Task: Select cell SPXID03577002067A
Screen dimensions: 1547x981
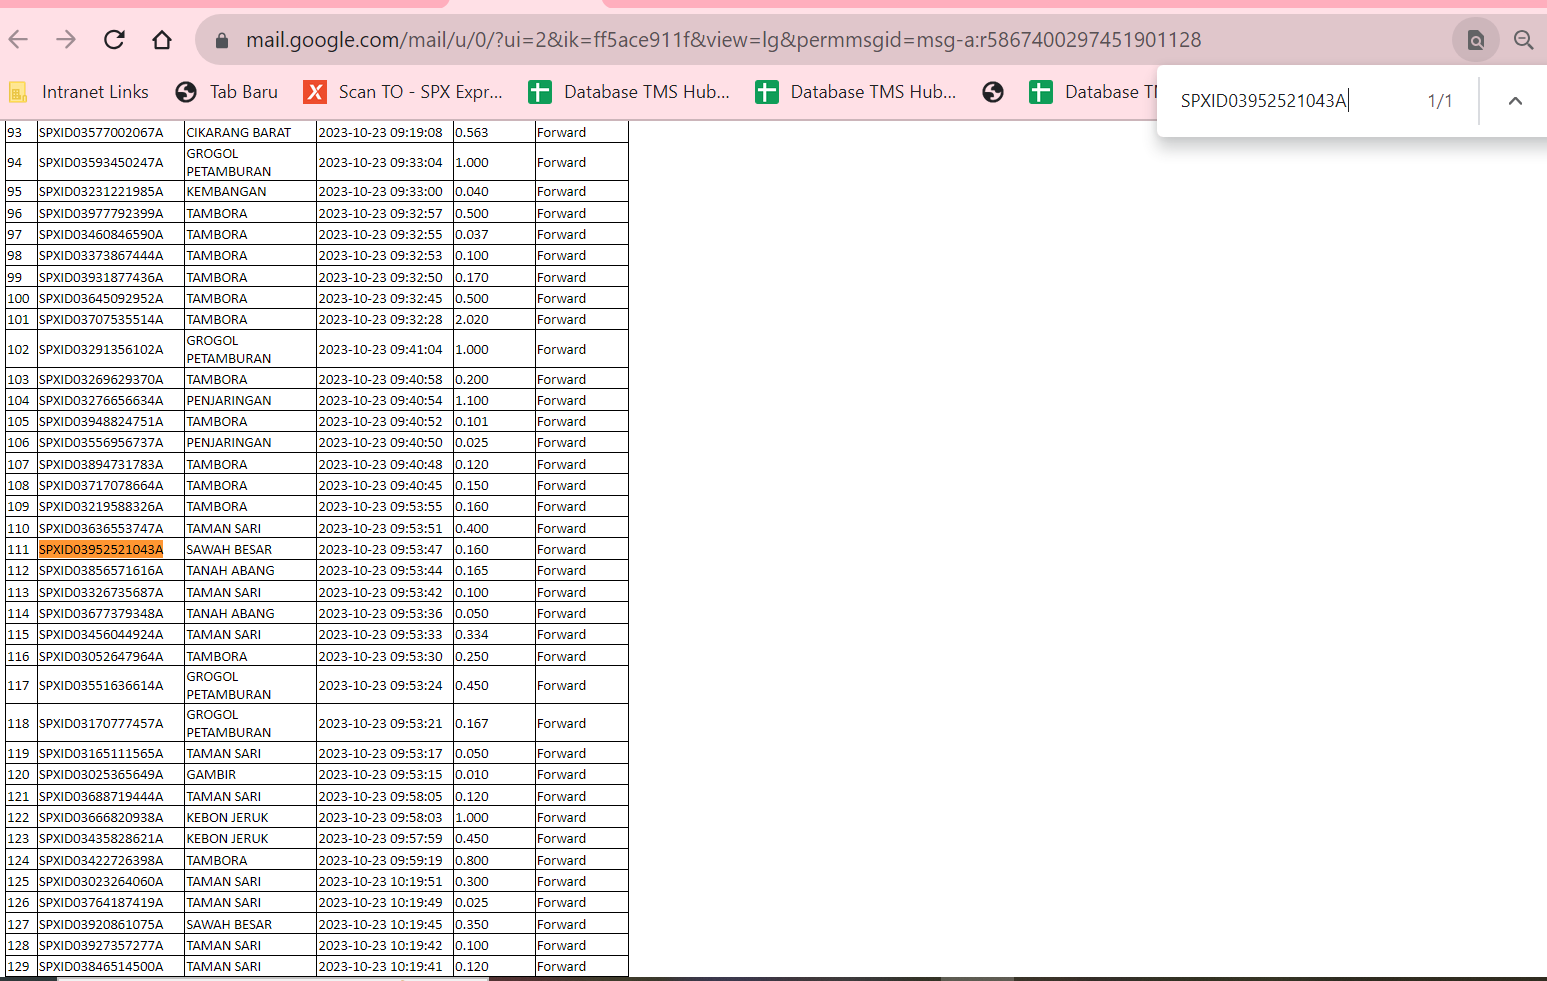Action: (x=101, y=132)
